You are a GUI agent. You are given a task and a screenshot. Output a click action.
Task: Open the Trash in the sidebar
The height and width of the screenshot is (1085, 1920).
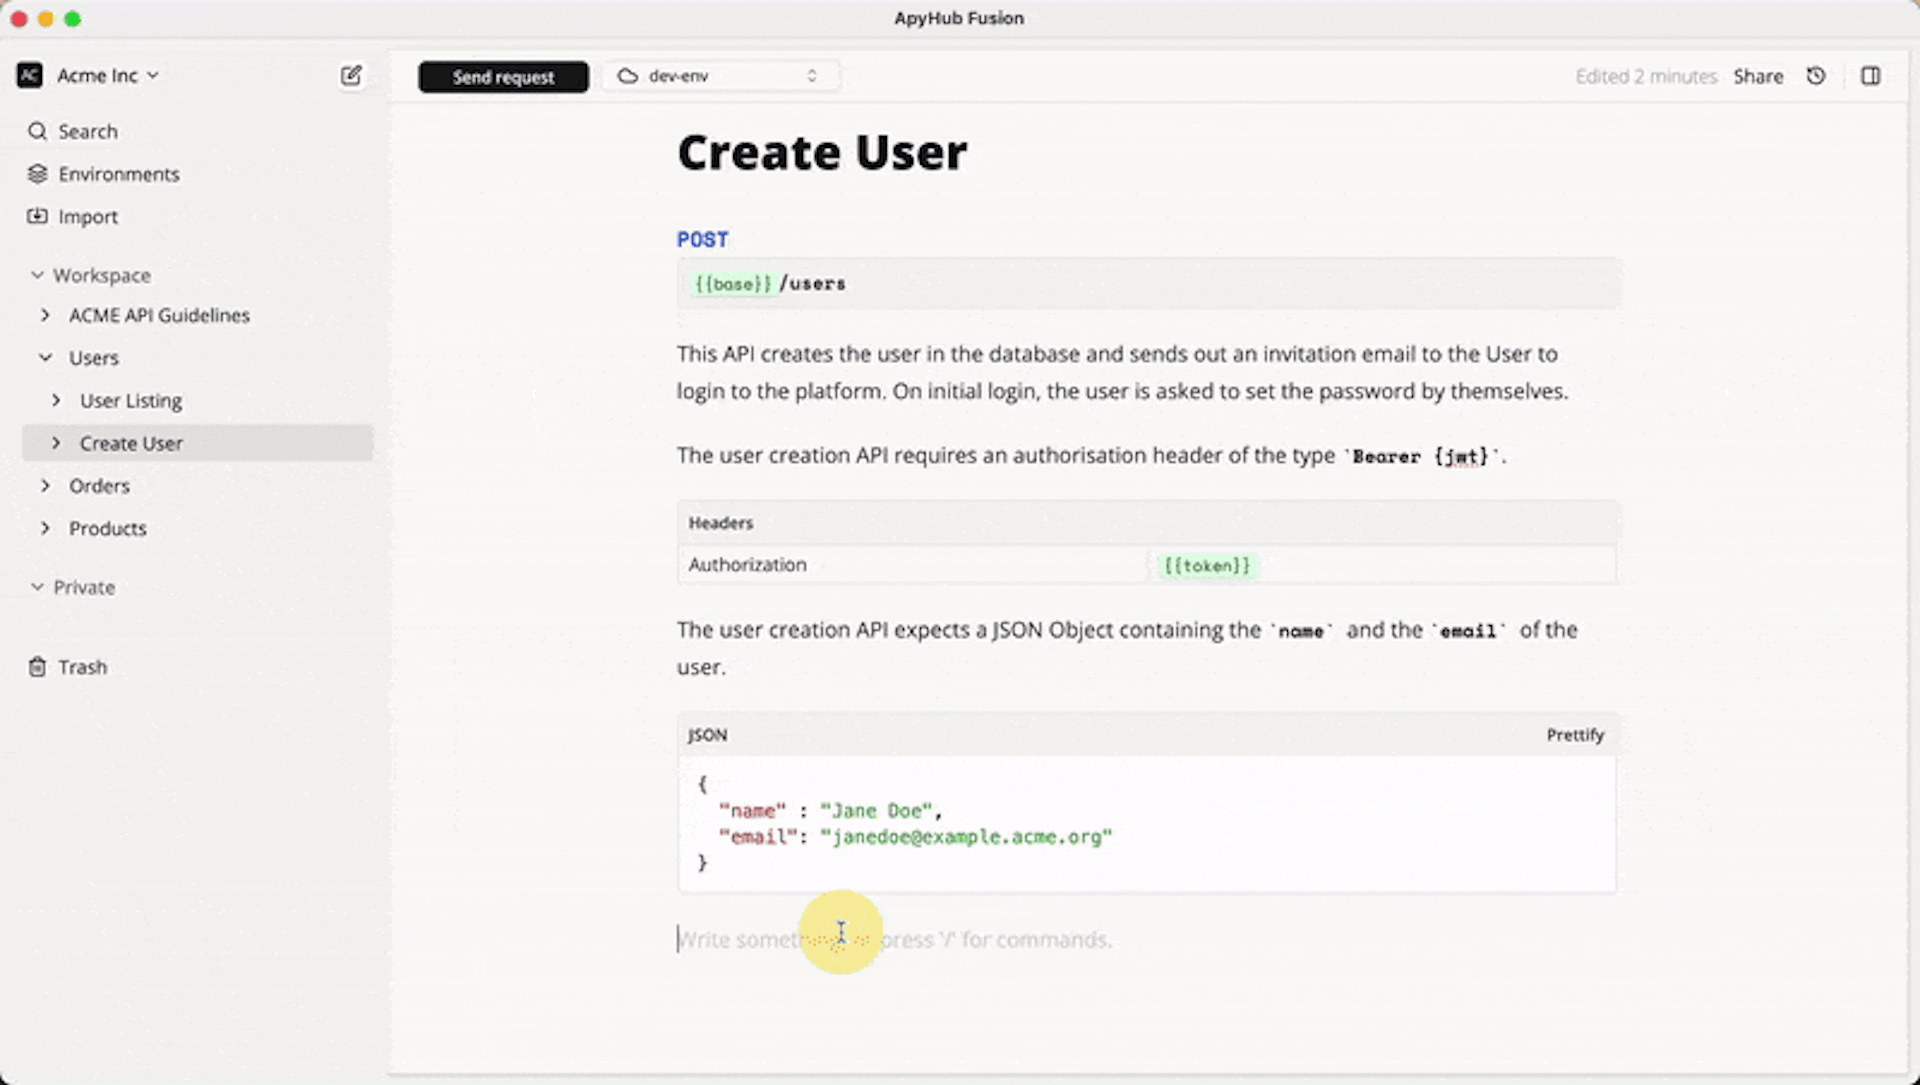tap(83, 666)
